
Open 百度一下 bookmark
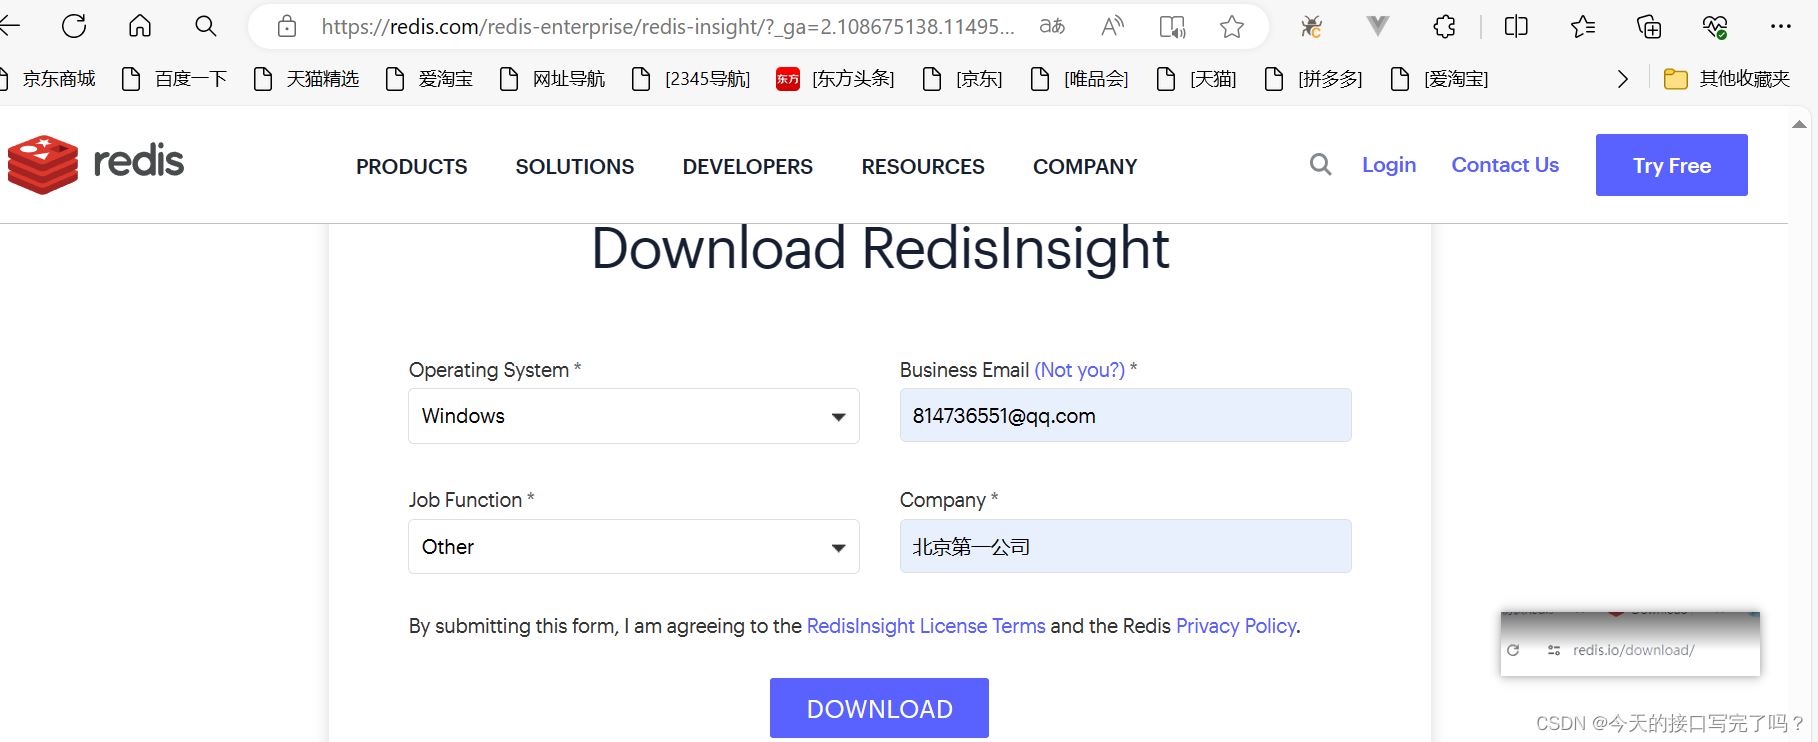coord(175,79)
